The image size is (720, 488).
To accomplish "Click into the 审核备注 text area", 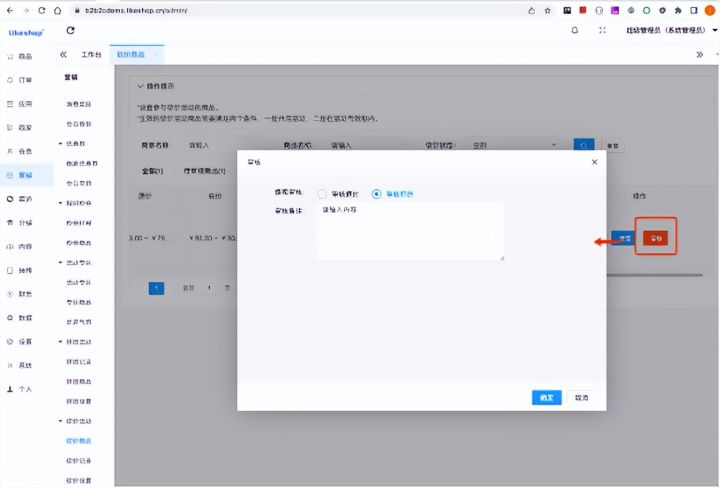I will [410, 231].
